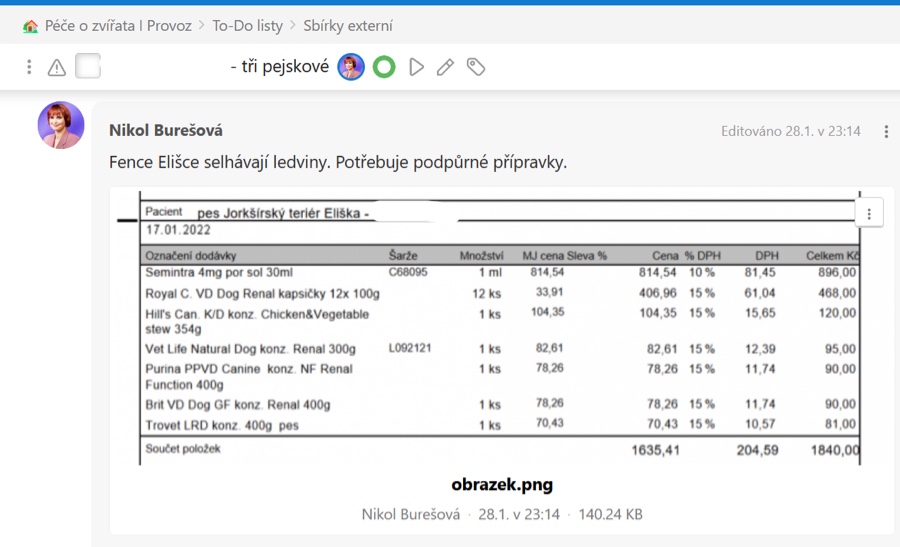Click the Editováno 28.1. v 23:14 timestamp
Screen dimensions: 900x547
(x=790, y=131)
